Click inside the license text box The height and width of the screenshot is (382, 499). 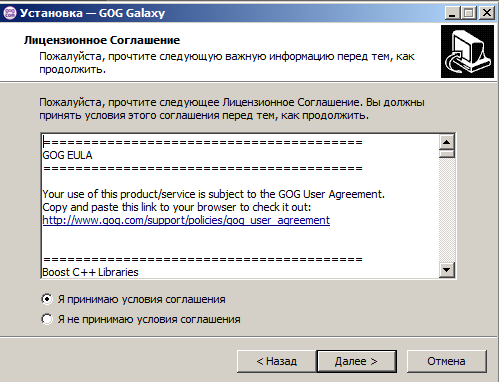click(x=240, y=206)
